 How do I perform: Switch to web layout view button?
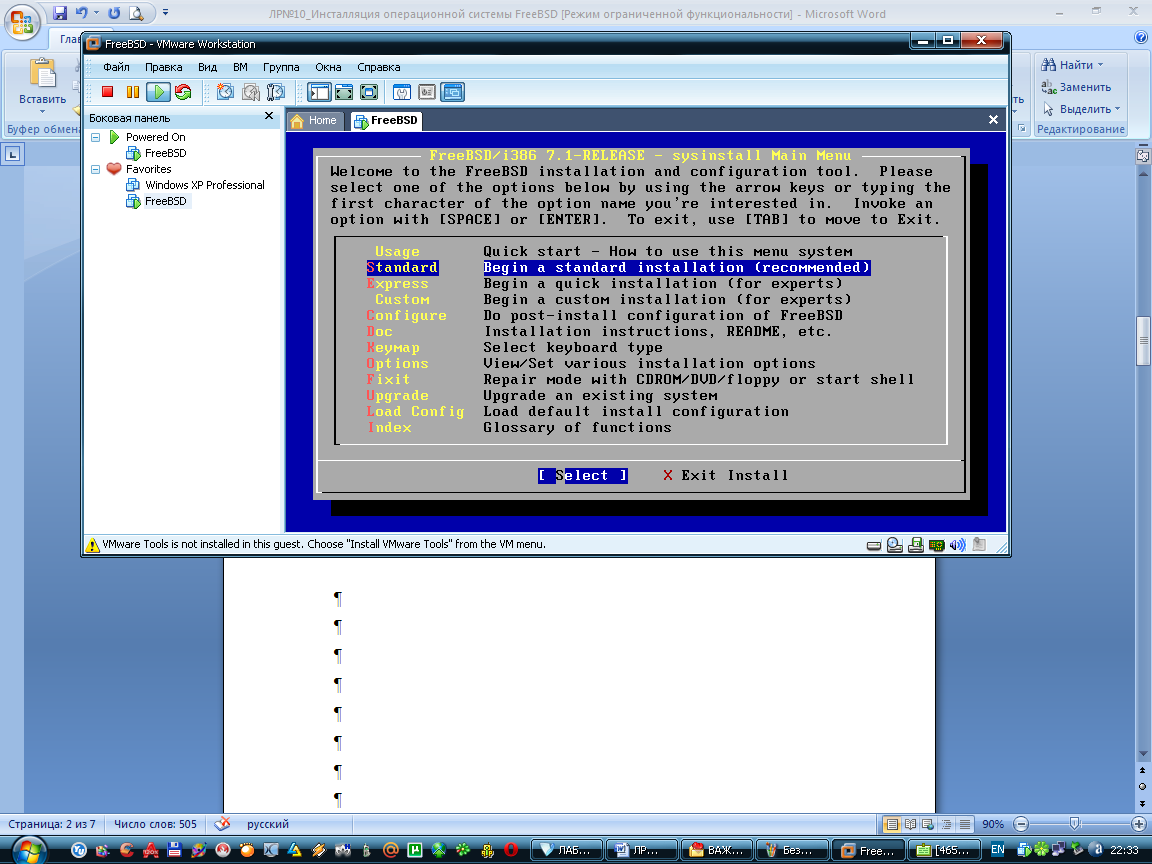click(928, 824)
